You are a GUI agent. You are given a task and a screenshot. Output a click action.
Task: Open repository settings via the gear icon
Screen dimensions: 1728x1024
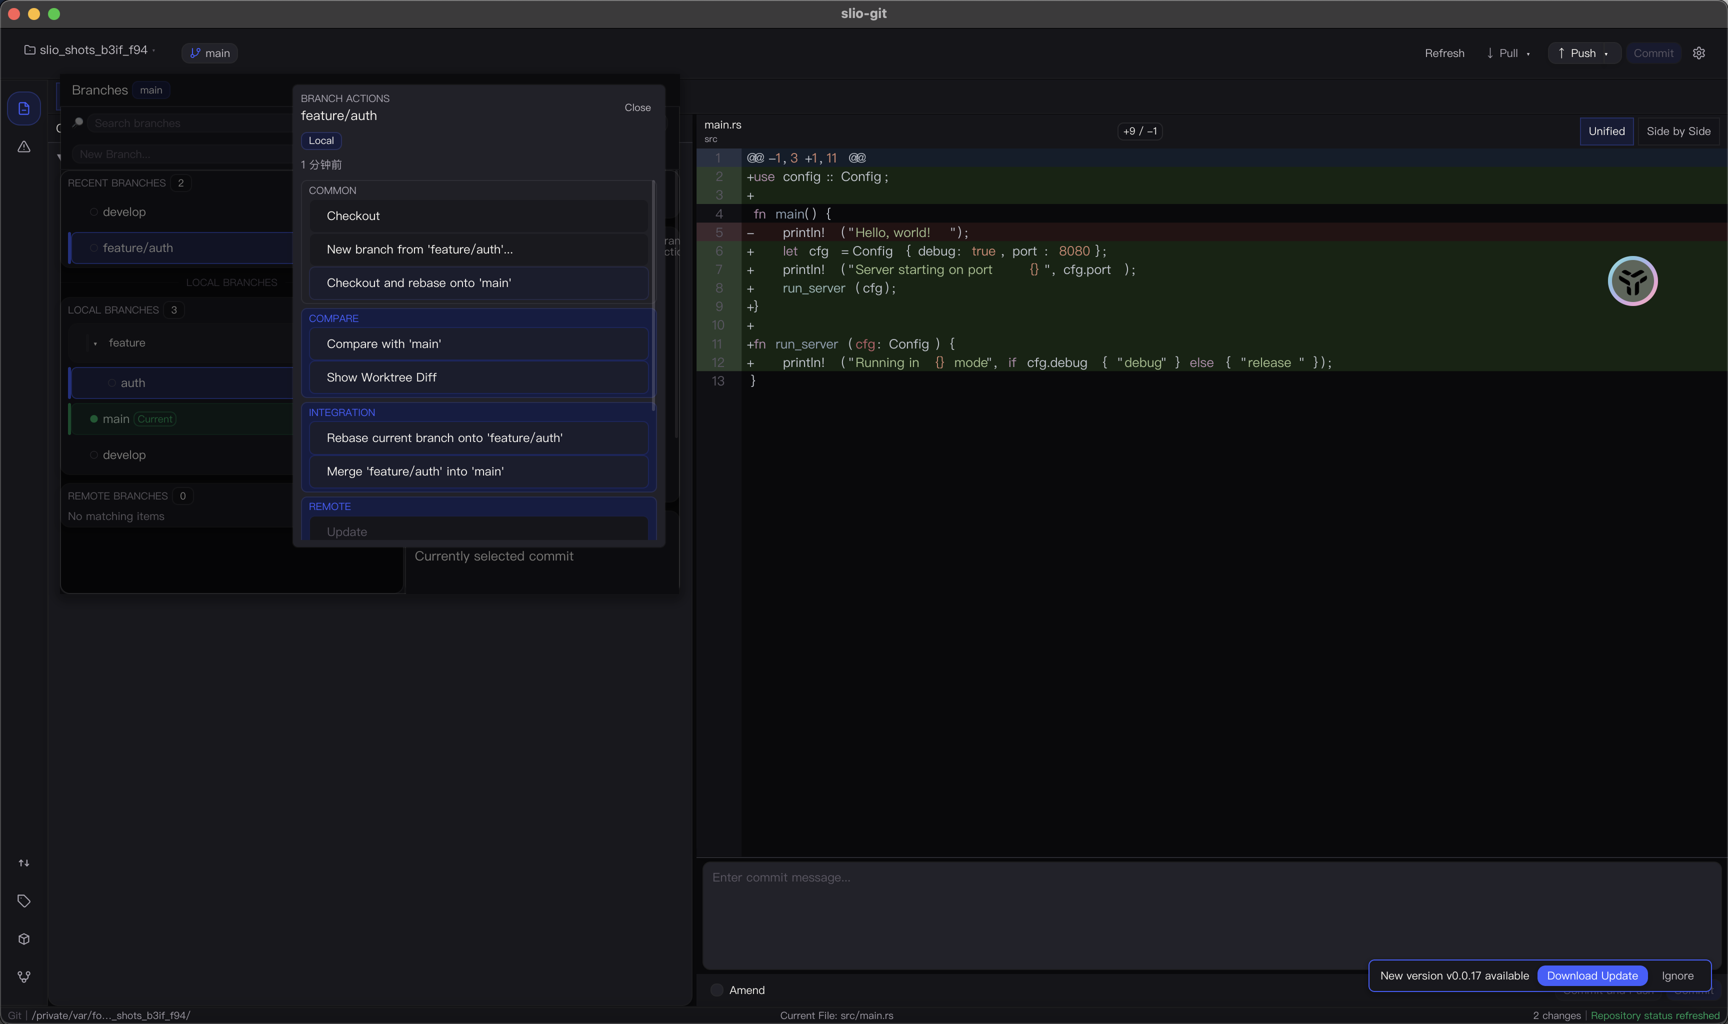coord(1698,52)
